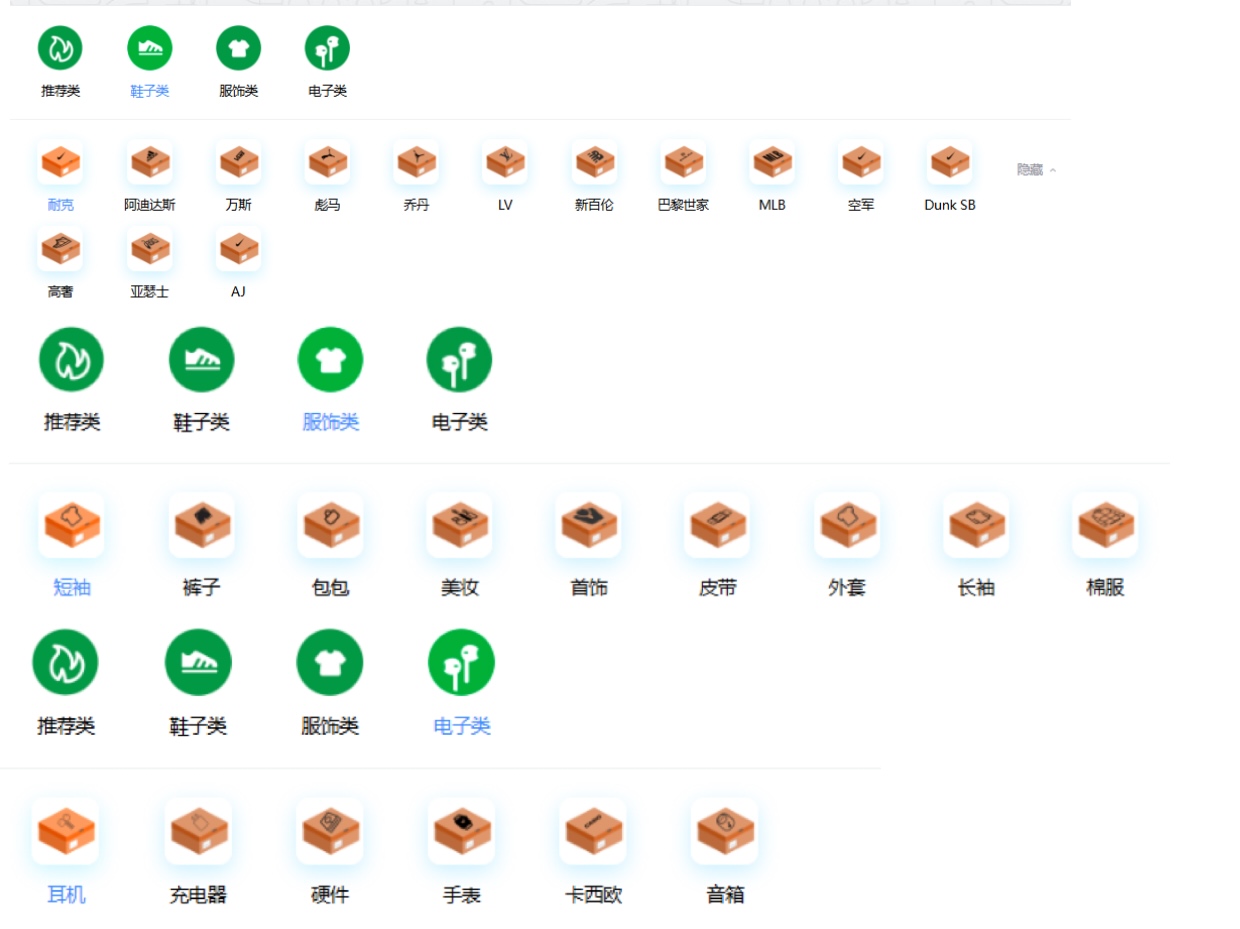This screenshot has width=1240, height=929.
Task: Choose the 棉服 box icon
Action: [x=1105, y=525]
